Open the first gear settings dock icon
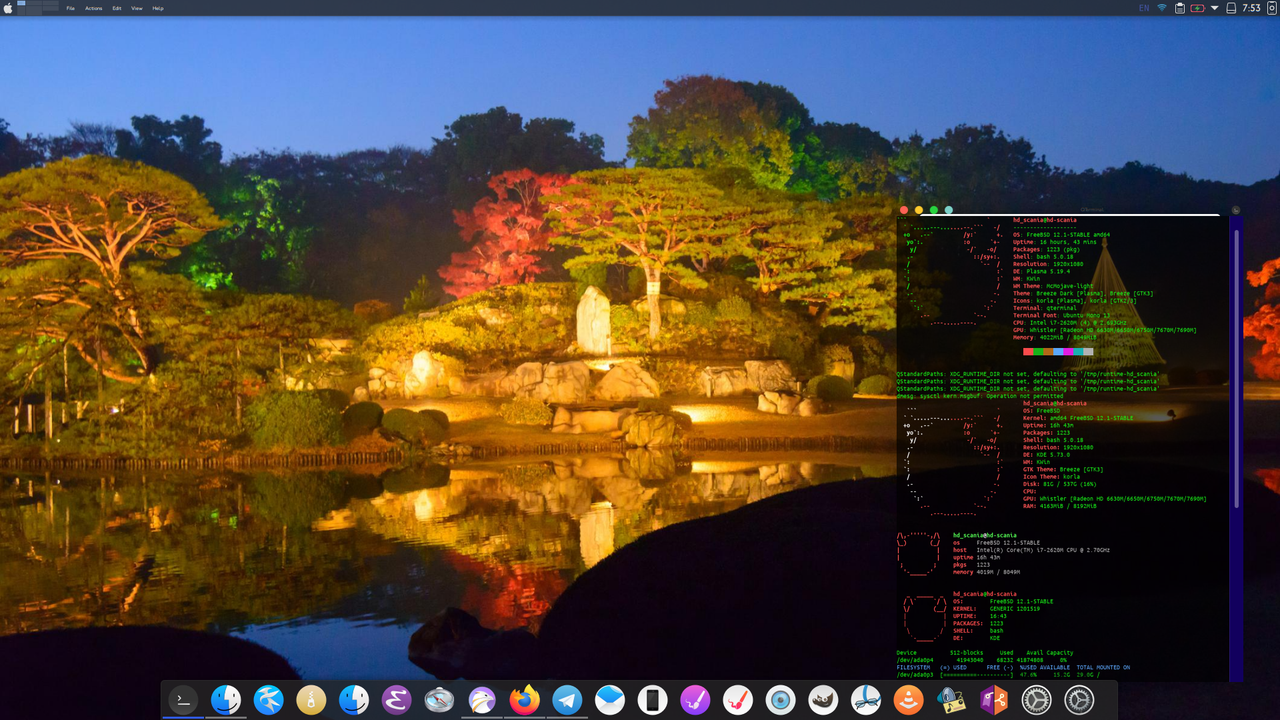Screen dimensions: 1280x720 coord(1036,700)
